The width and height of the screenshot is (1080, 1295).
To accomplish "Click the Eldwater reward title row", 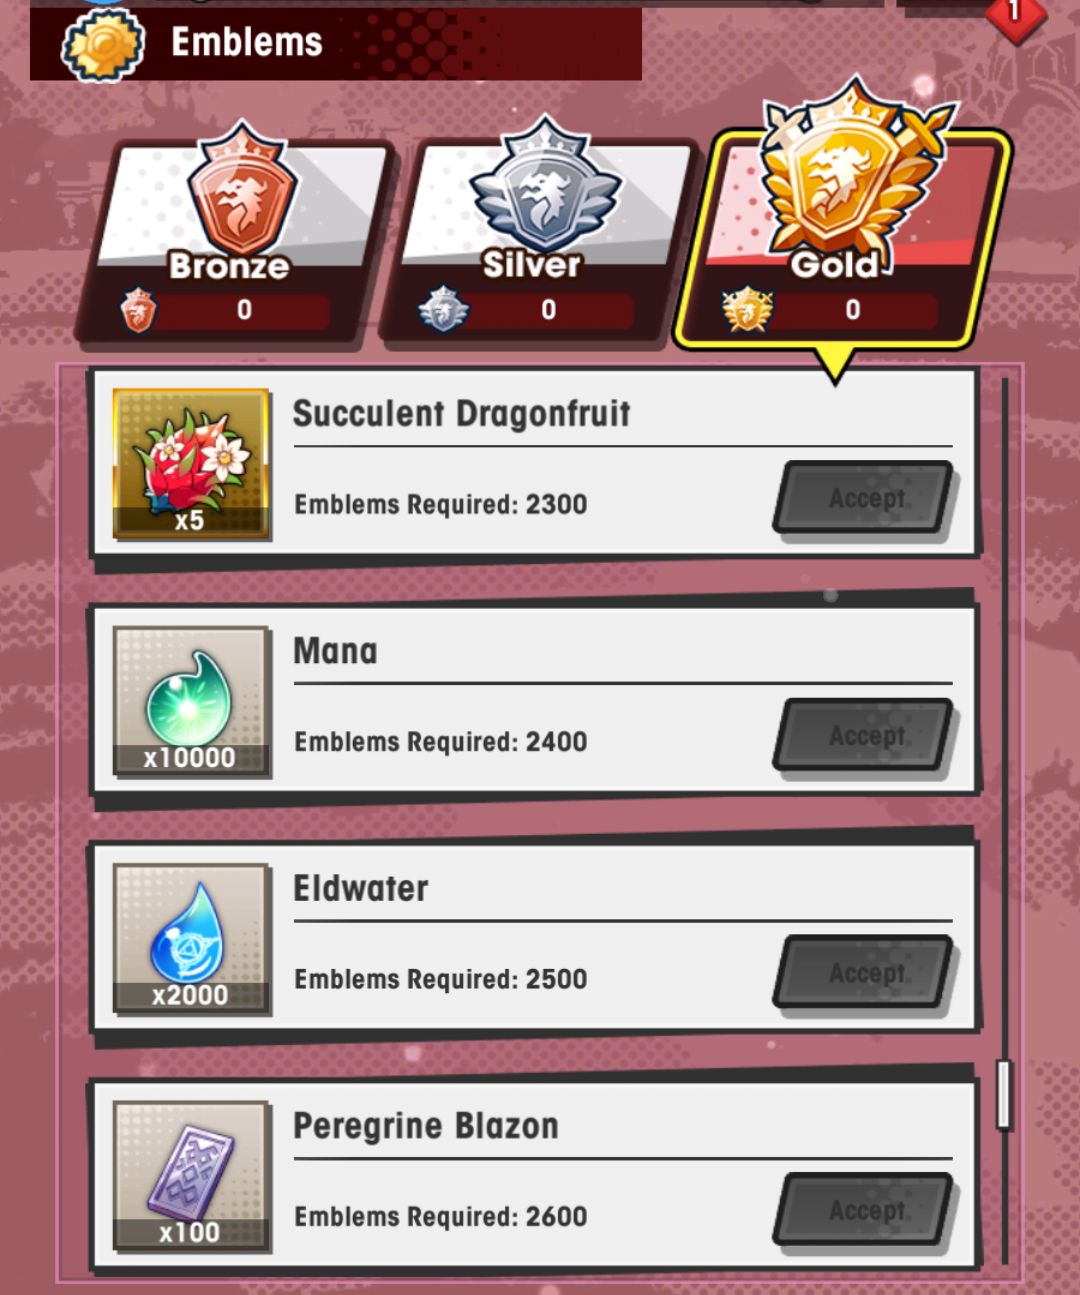I will click(622, 888).
